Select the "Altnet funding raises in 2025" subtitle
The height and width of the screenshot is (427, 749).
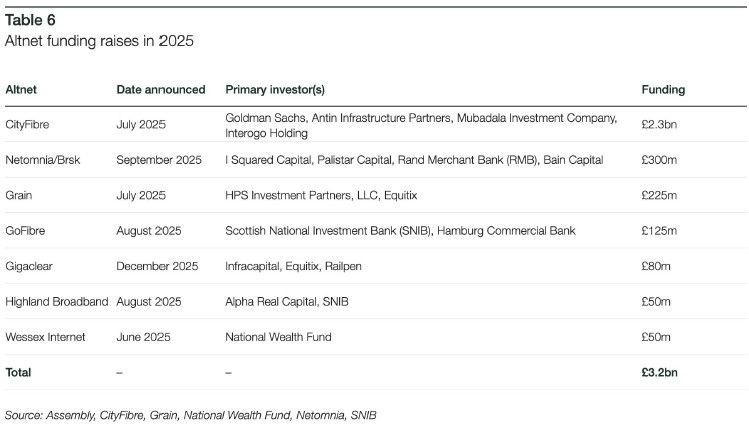(x=98, y=42)
